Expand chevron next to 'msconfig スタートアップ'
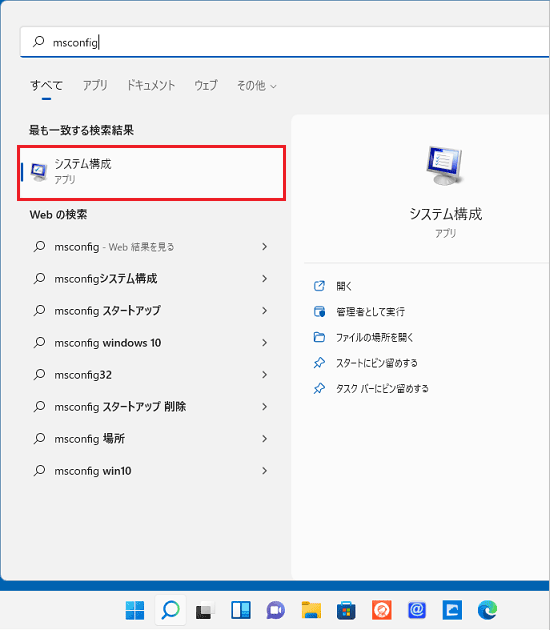This screenshot has height=630, width=550. tap(264, 311)
